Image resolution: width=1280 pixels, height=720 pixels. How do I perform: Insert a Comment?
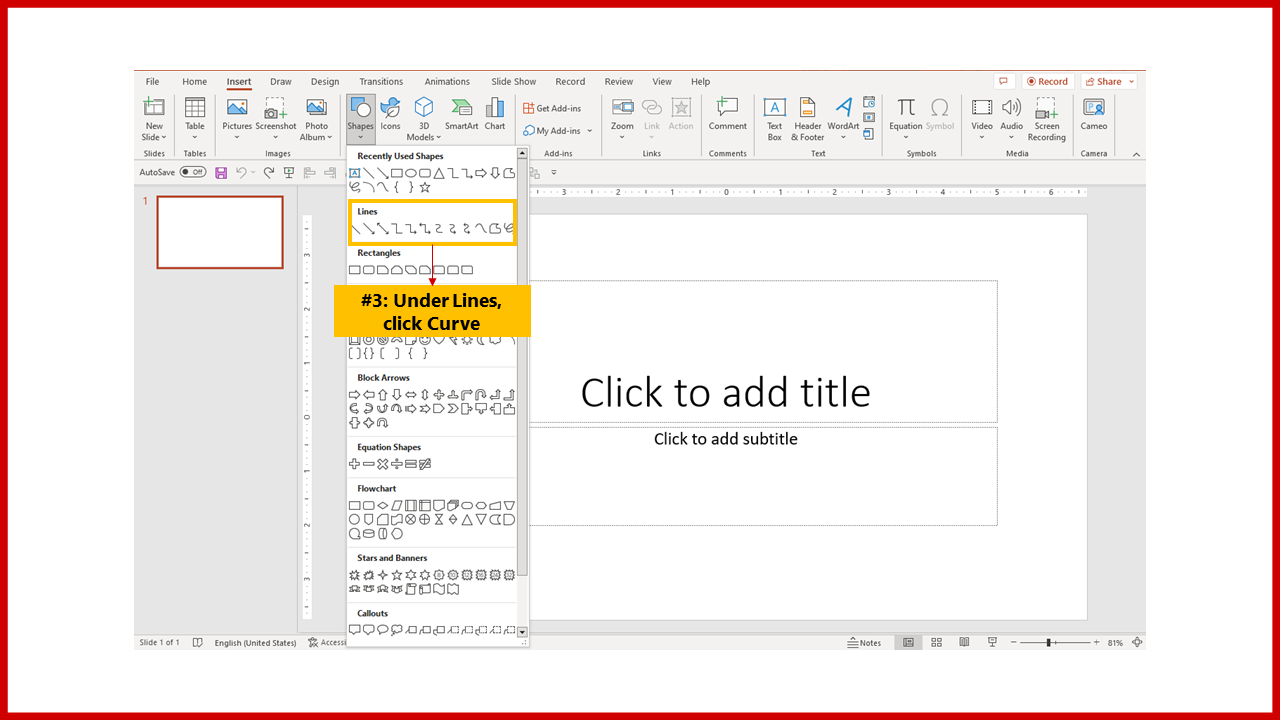tap(727, 114)
